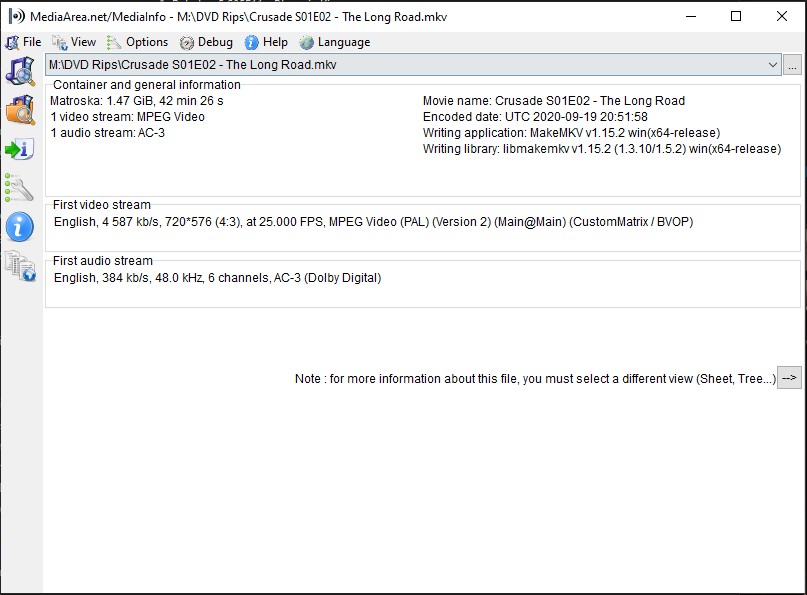Open Preferences via the wrench sidebar icon

click(x=19, y=187)
